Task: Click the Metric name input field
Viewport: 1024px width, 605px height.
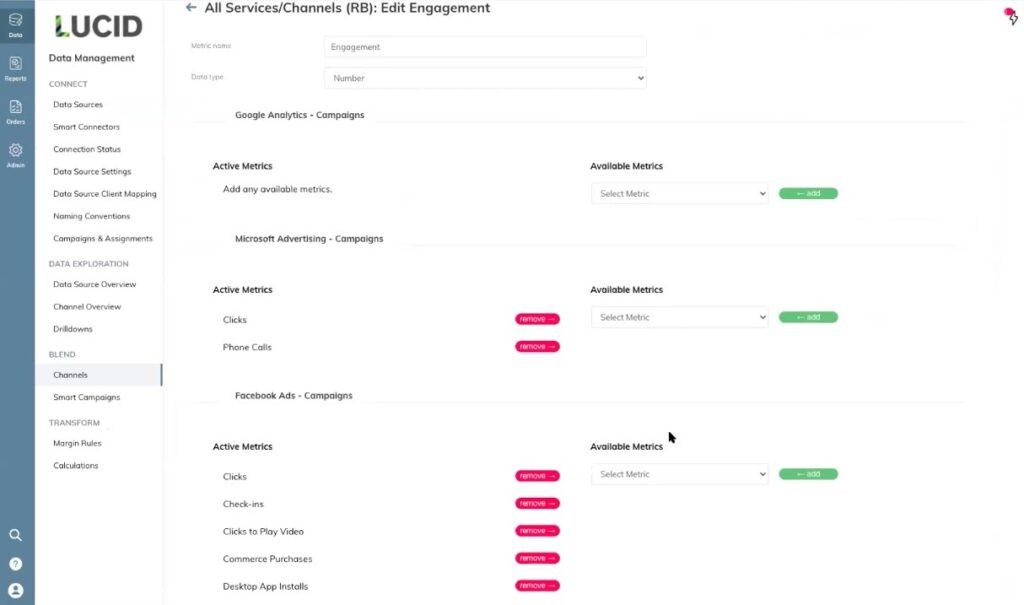Action: [x=485, y=47]
